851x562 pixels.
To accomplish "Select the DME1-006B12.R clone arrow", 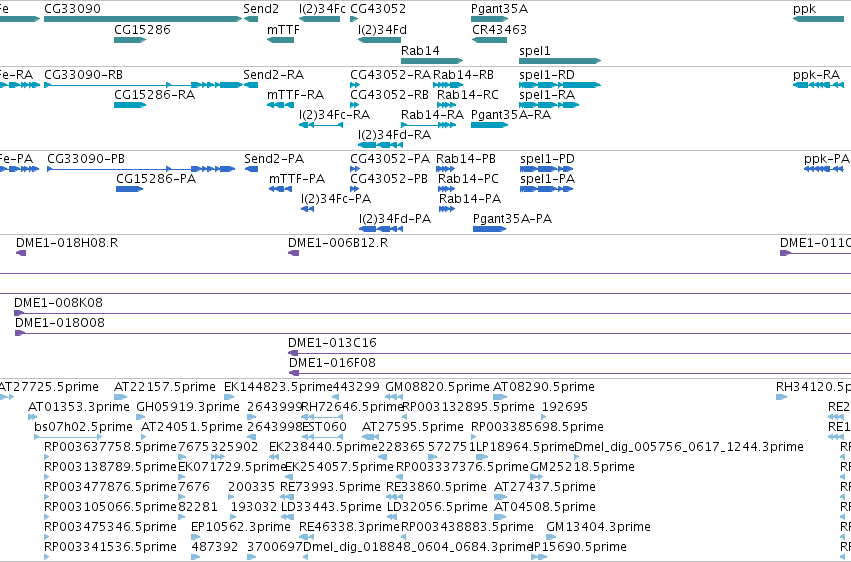I will pos(294,253).
